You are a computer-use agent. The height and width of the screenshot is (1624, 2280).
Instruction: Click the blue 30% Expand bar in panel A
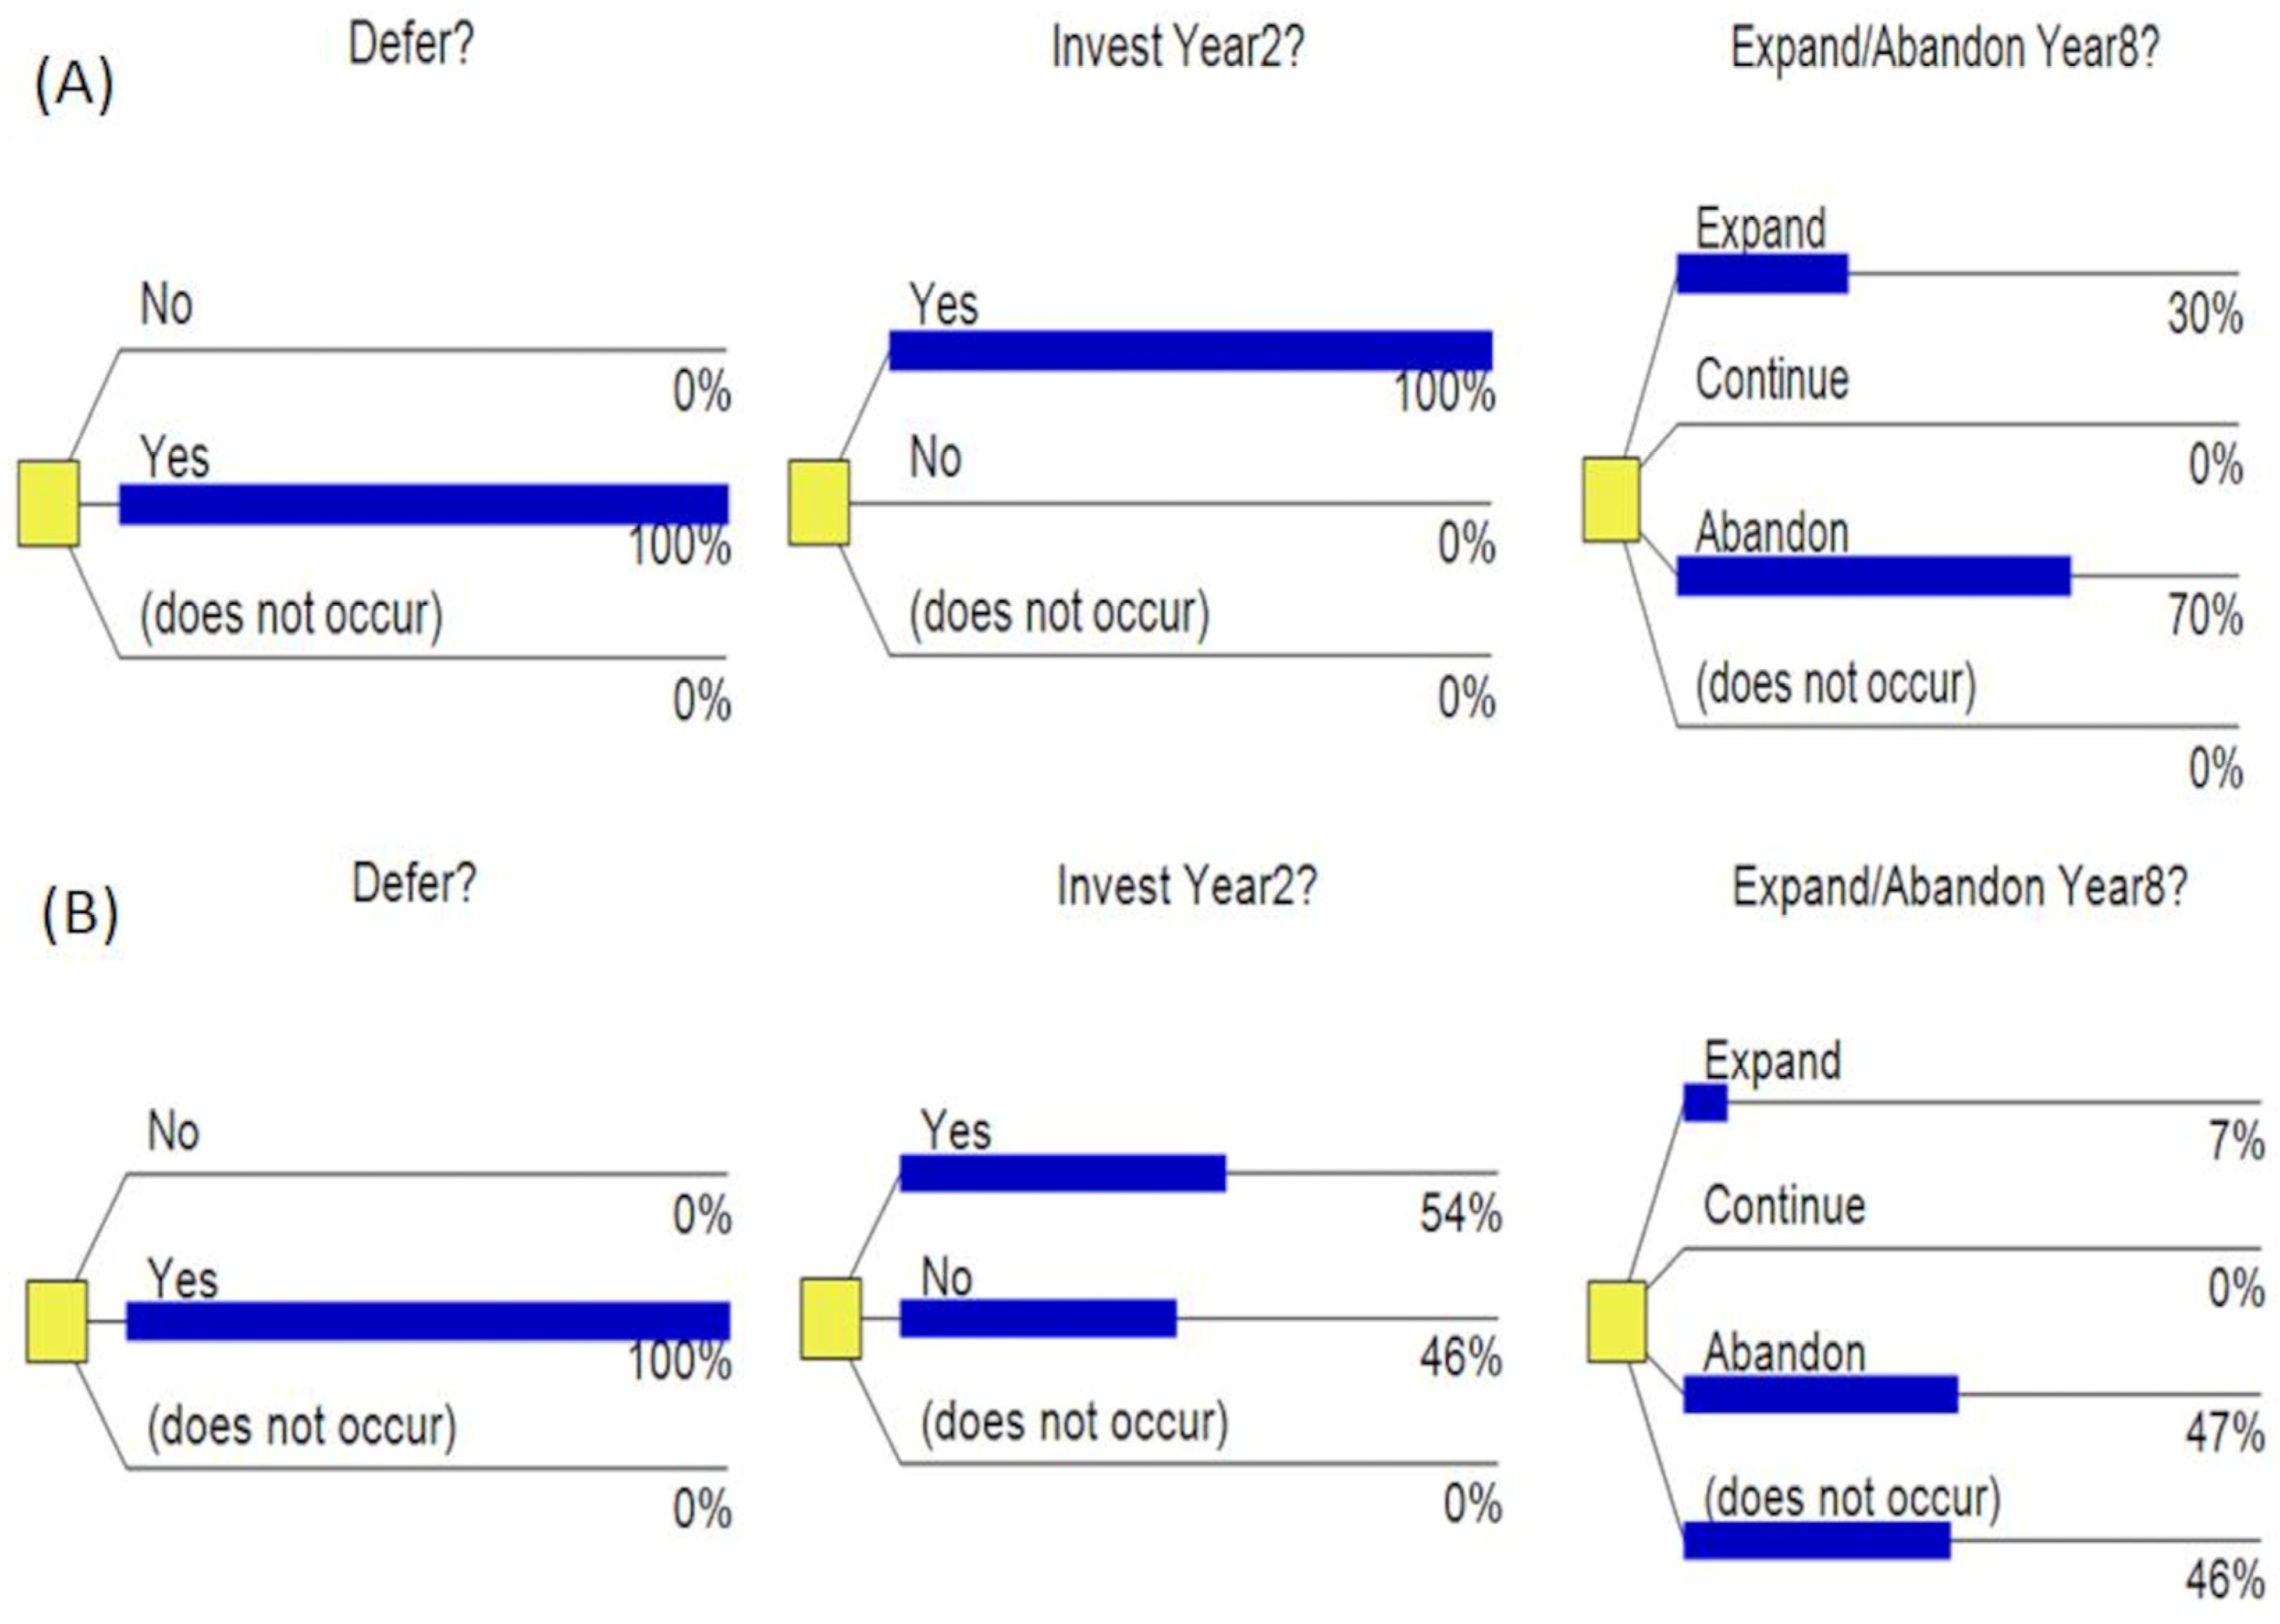1762,273
